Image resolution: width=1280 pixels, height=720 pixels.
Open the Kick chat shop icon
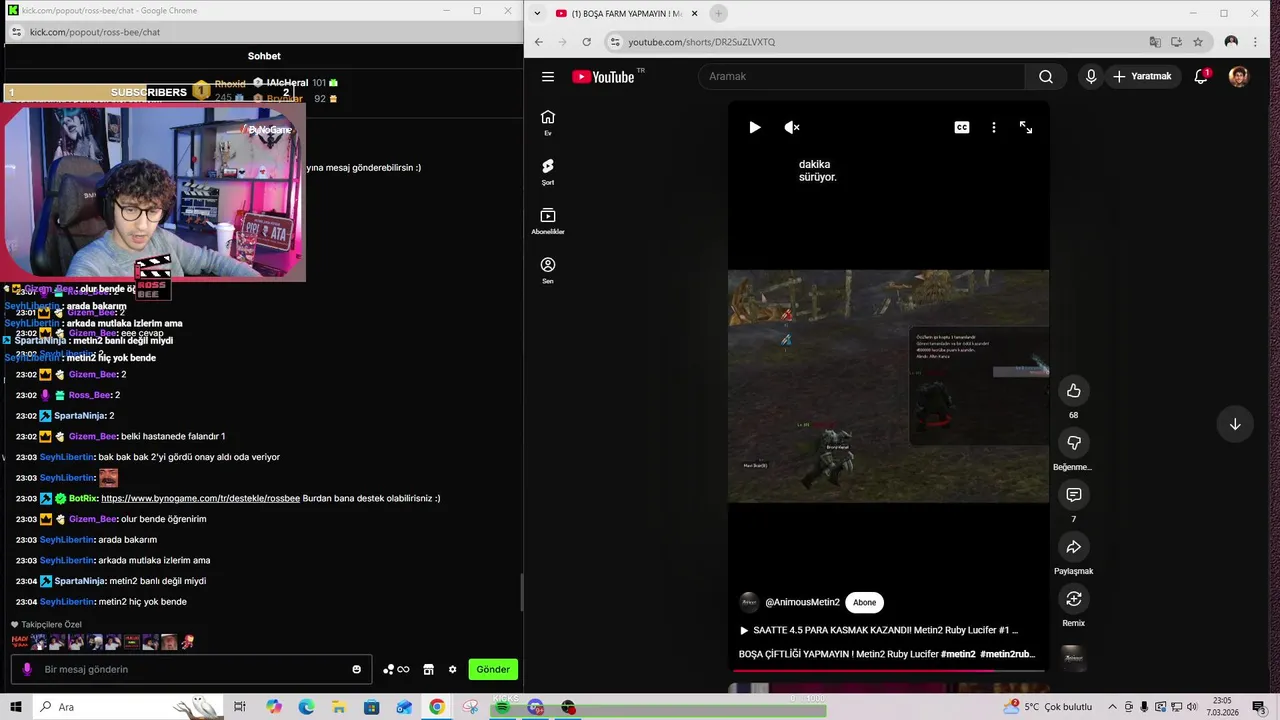point(428,669)
